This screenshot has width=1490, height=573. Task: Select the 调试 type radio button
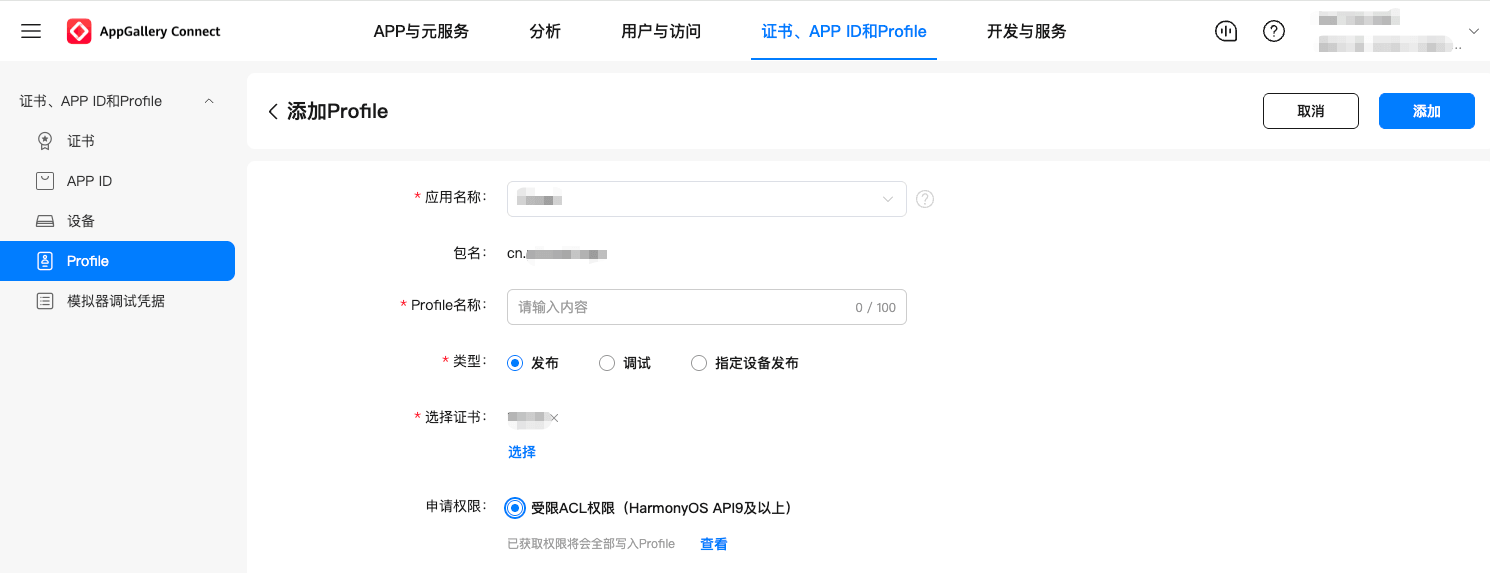coord(607,363)
